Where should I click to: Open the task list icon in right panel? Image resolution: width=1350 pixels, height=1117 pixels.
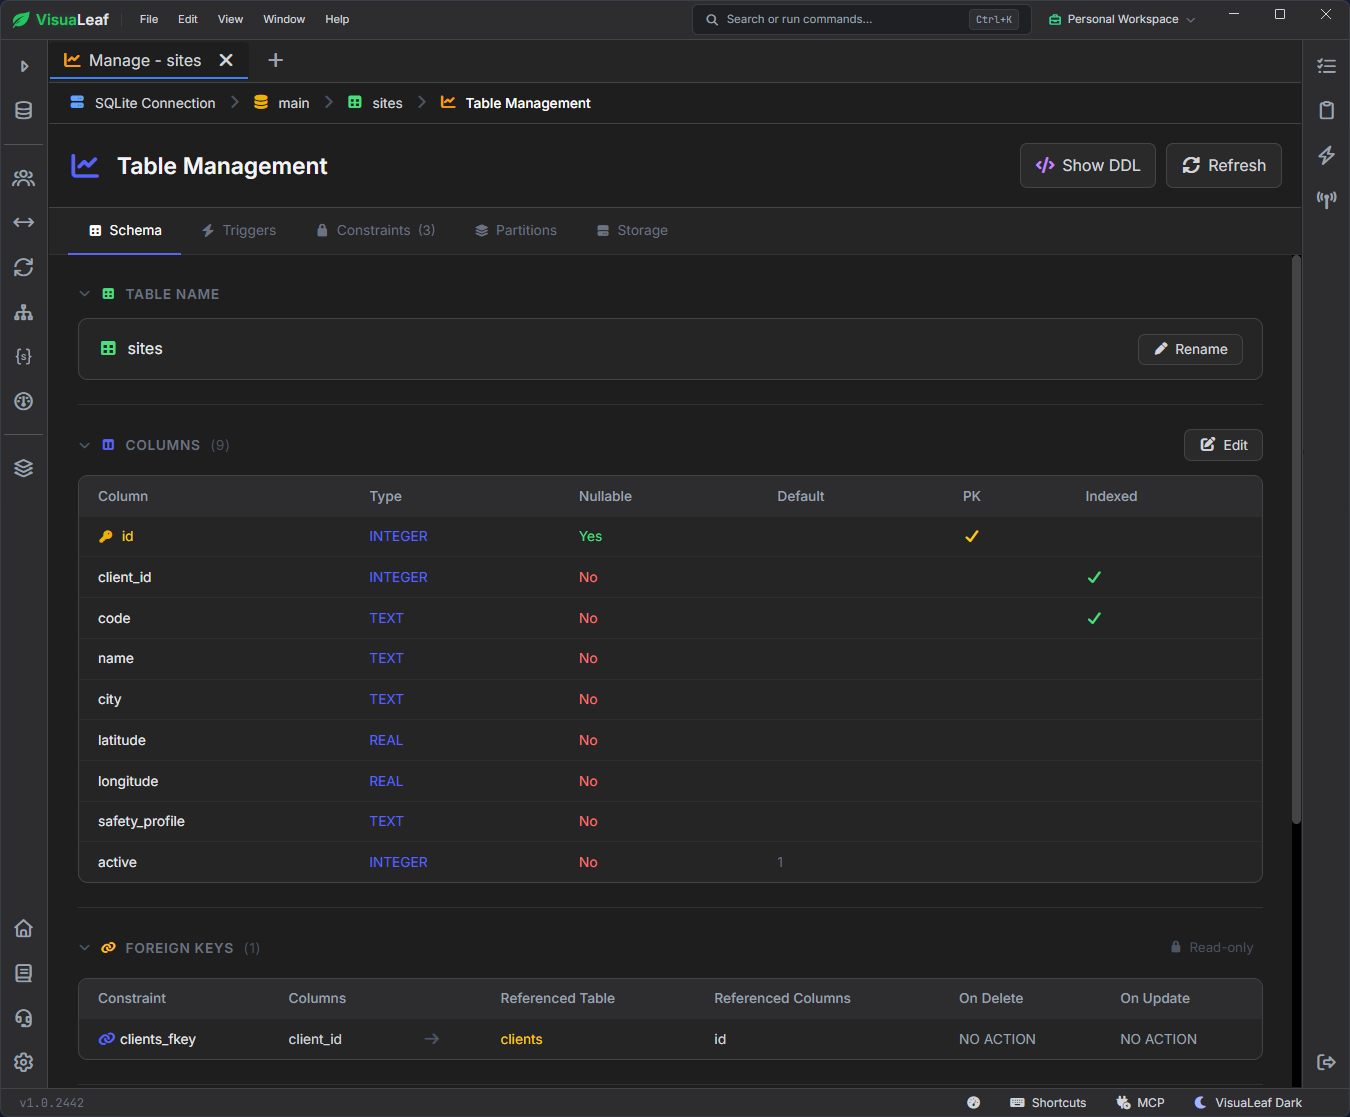tap(1327, 66)
